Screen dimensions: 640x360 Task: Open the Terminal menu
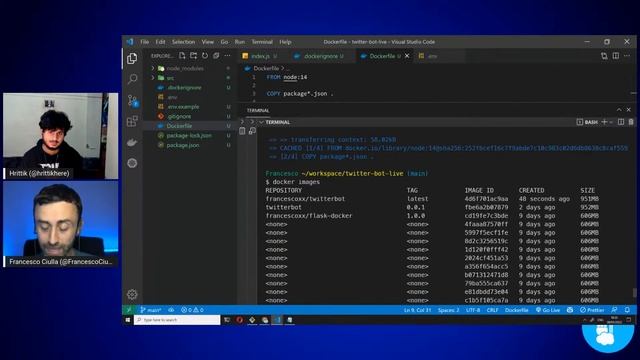[x=262, y=42]
